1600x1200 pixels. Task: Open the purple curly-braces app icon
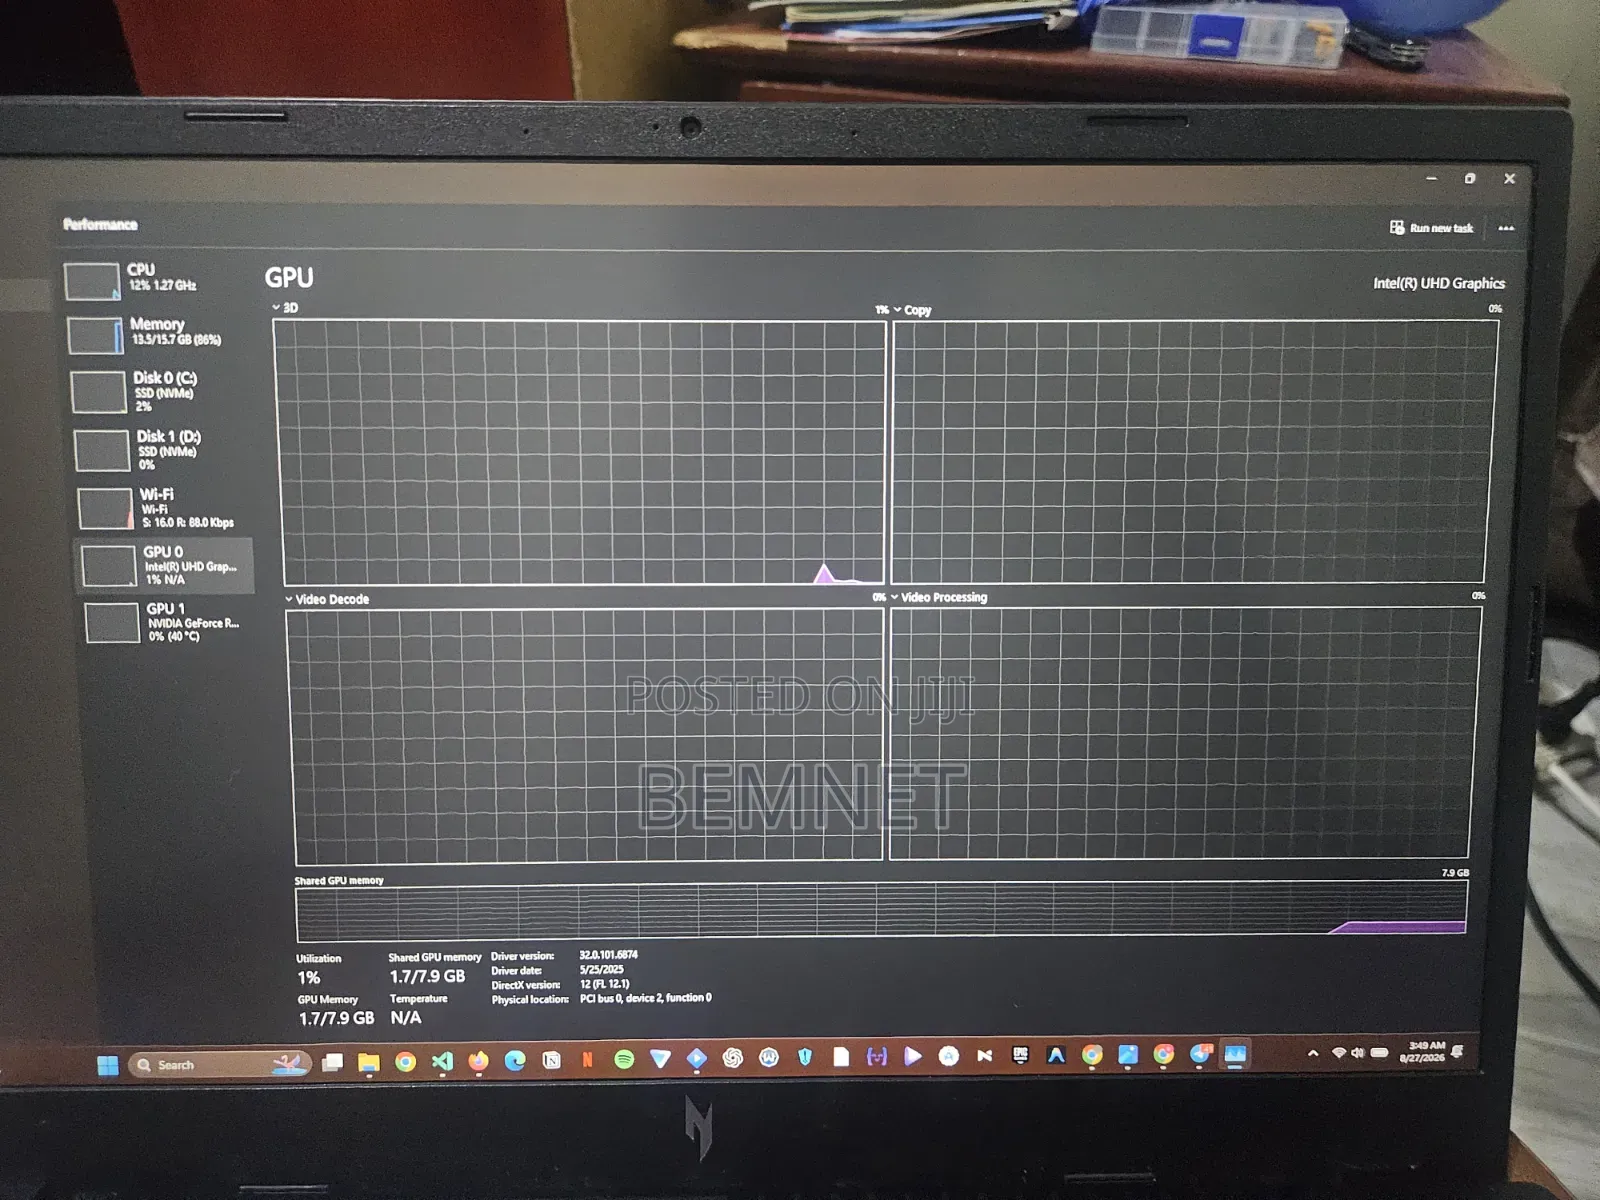pos(877,1056)
